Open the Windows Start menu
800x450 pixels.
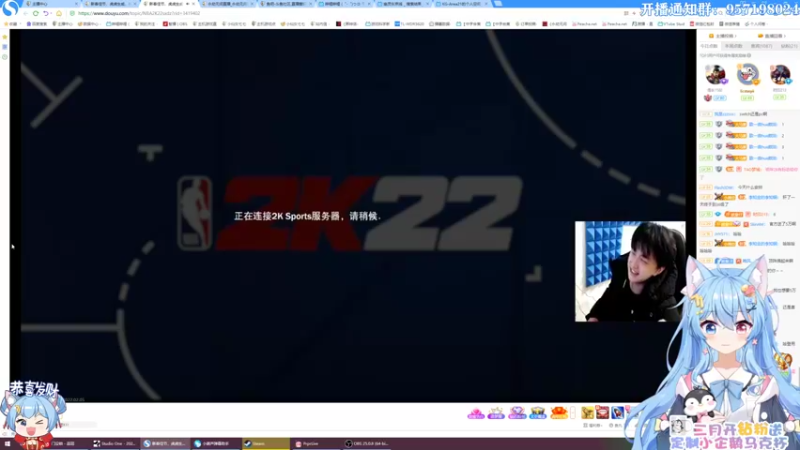(x=7, y=444)
